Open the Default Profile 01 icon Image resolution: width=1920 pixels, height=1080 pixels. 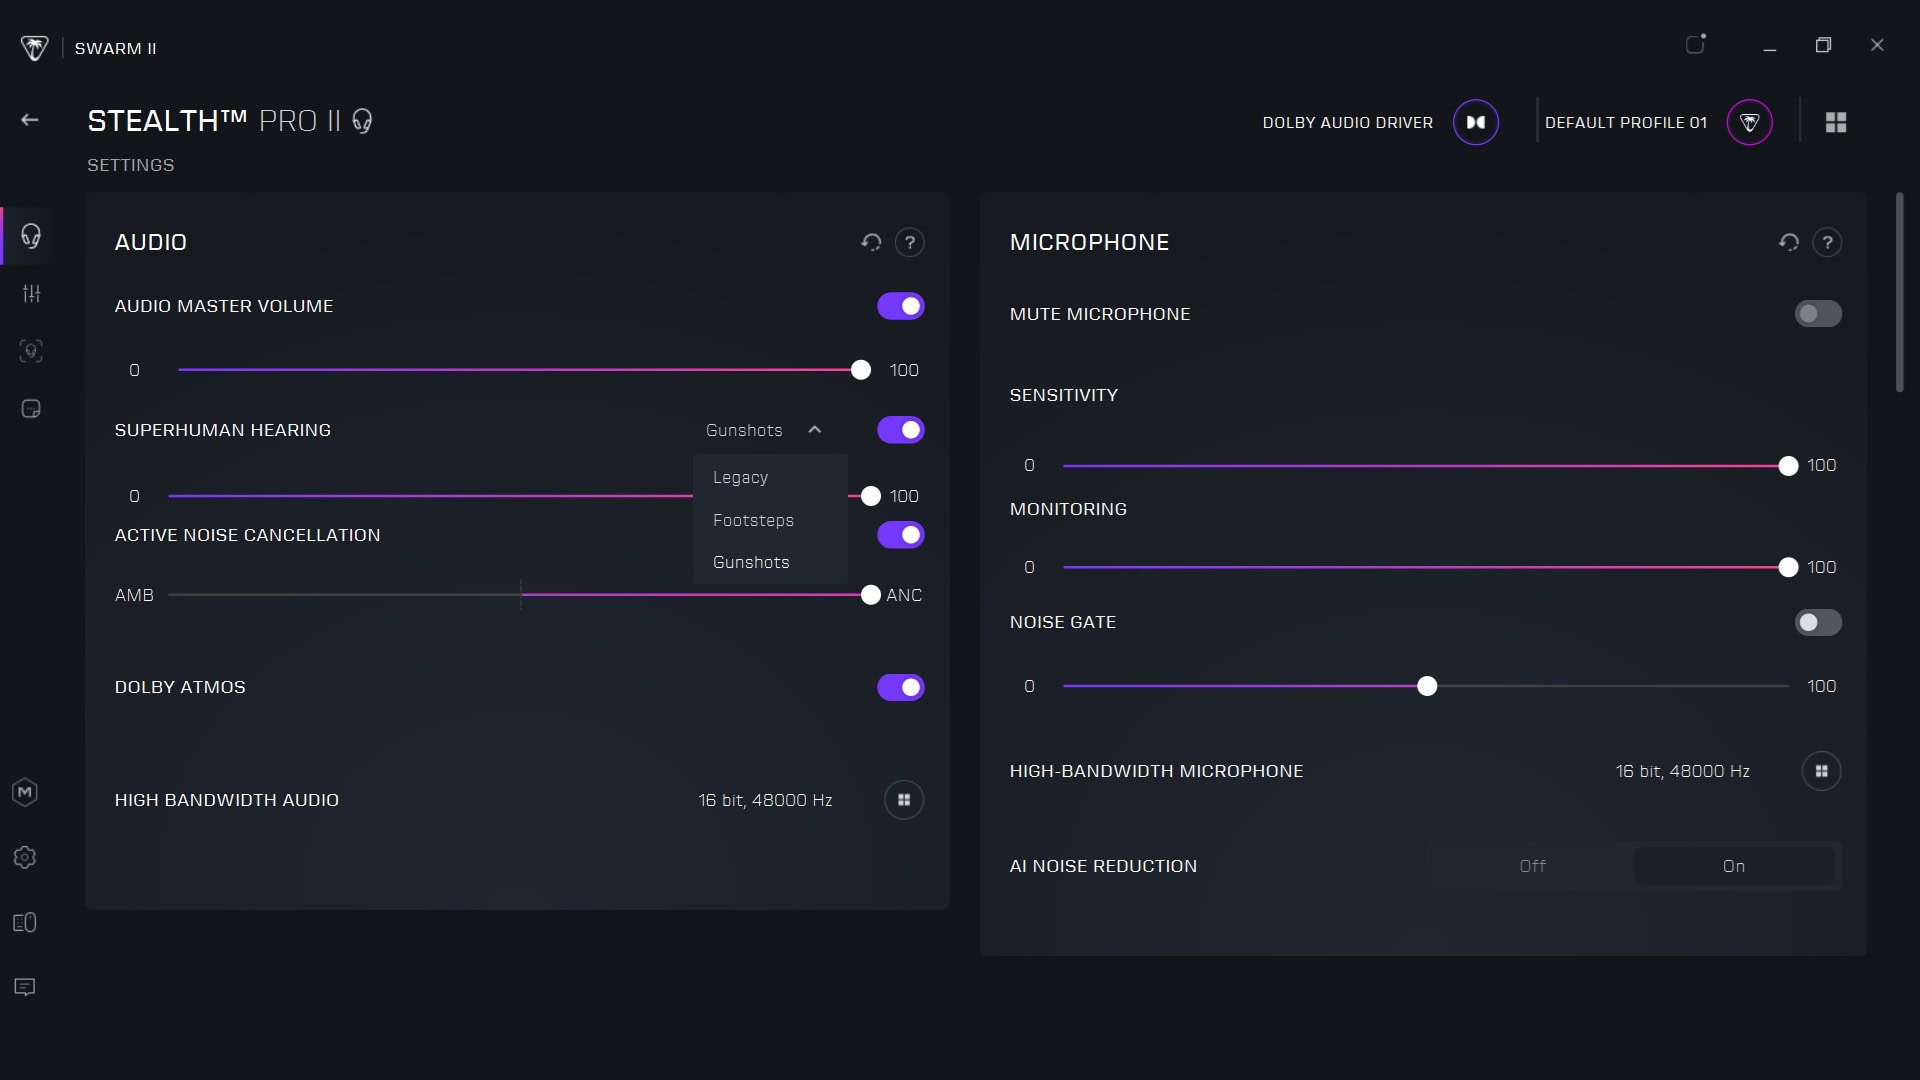1749,122
